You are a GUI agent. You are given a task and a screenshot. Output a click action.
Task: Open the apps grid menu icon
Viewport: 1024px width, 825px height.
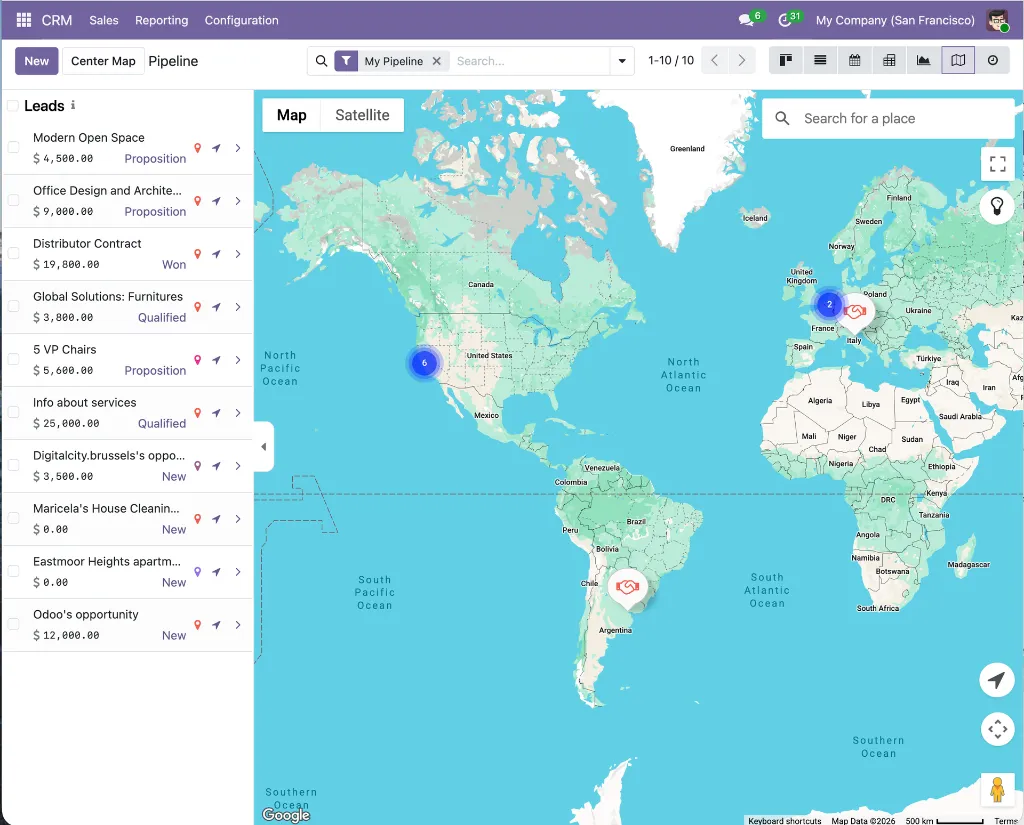tap(24, 20)
